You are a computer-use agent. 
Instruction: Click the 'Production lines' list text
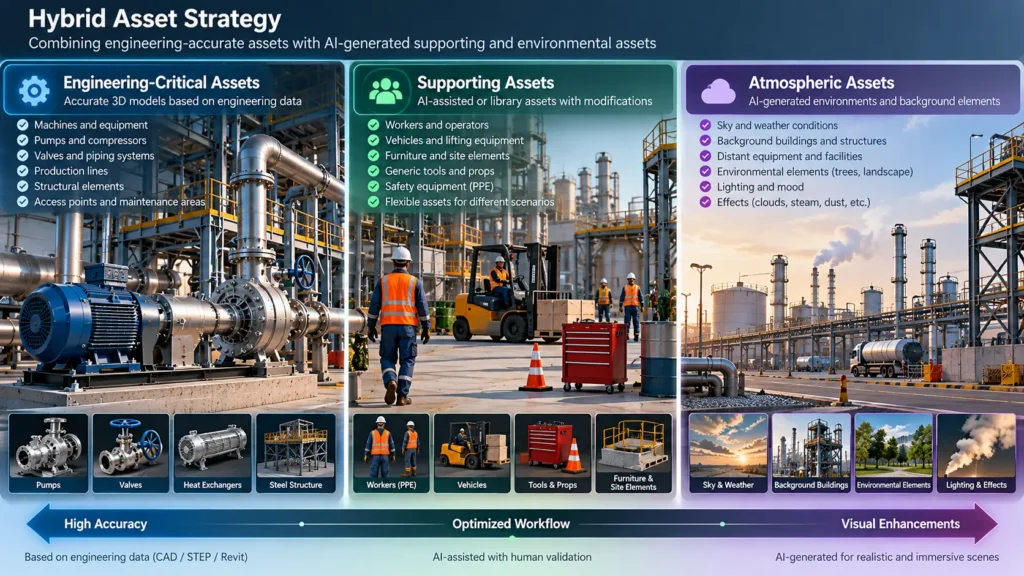click(71, 171)
